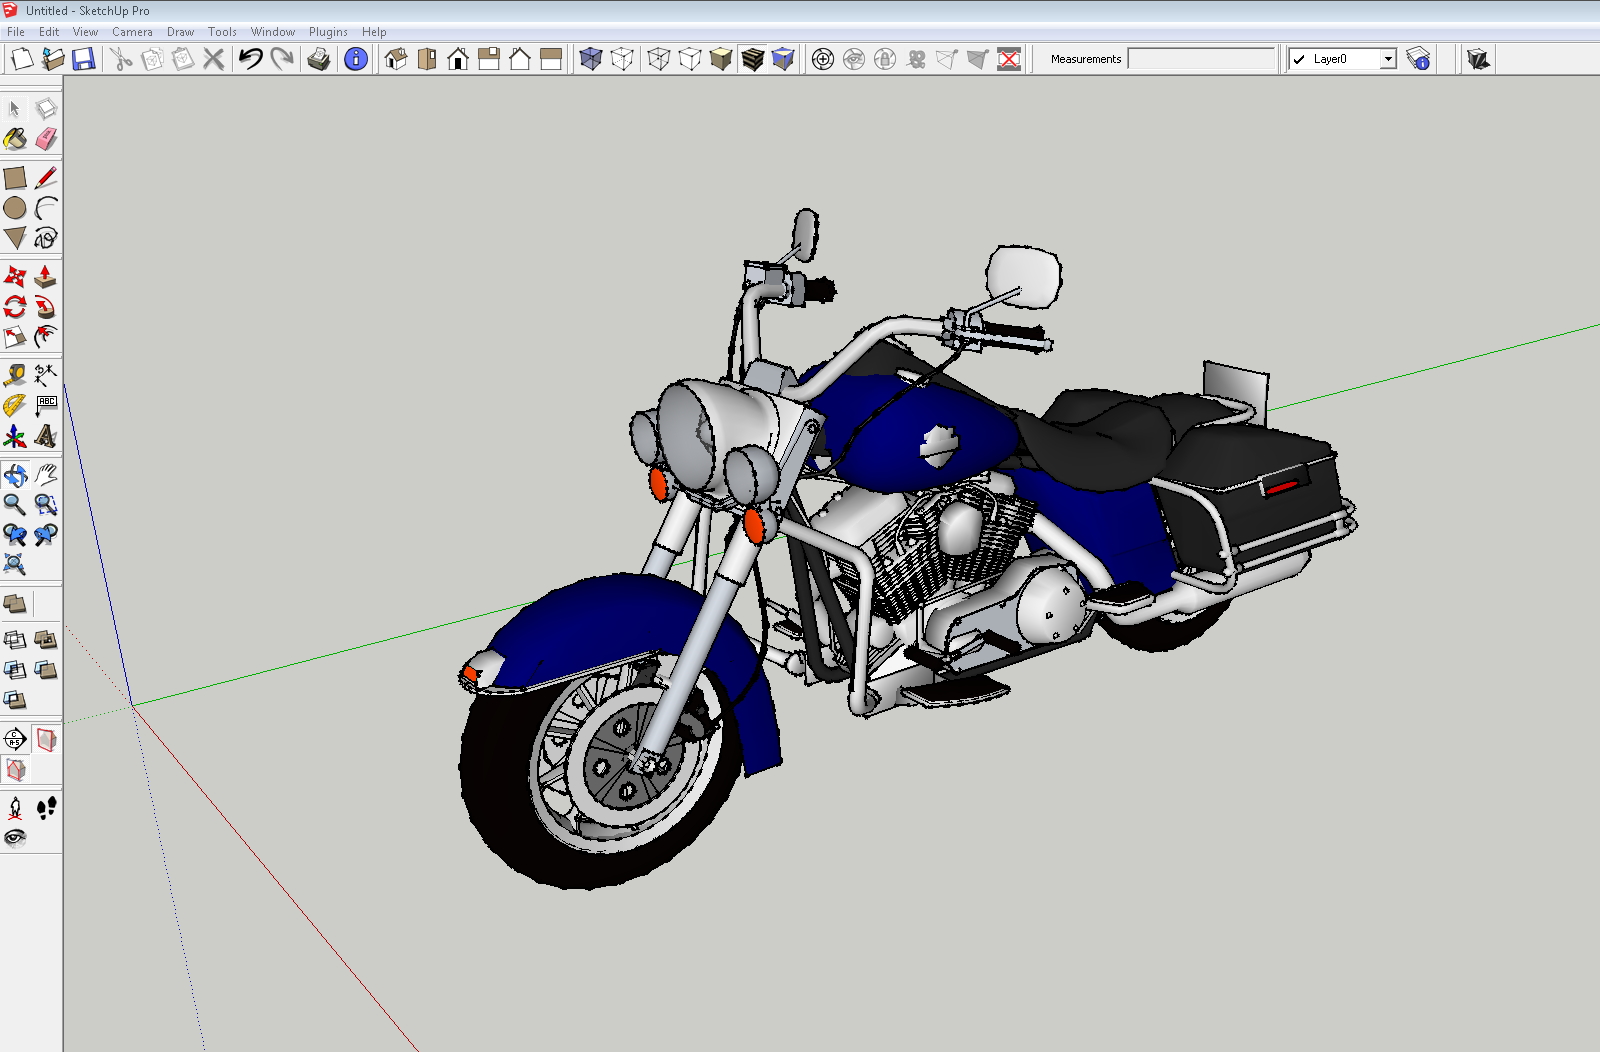This screenshot has height=1052, width=1600.
Task: Switch to Iso standard view
Action: click(396, 59)
